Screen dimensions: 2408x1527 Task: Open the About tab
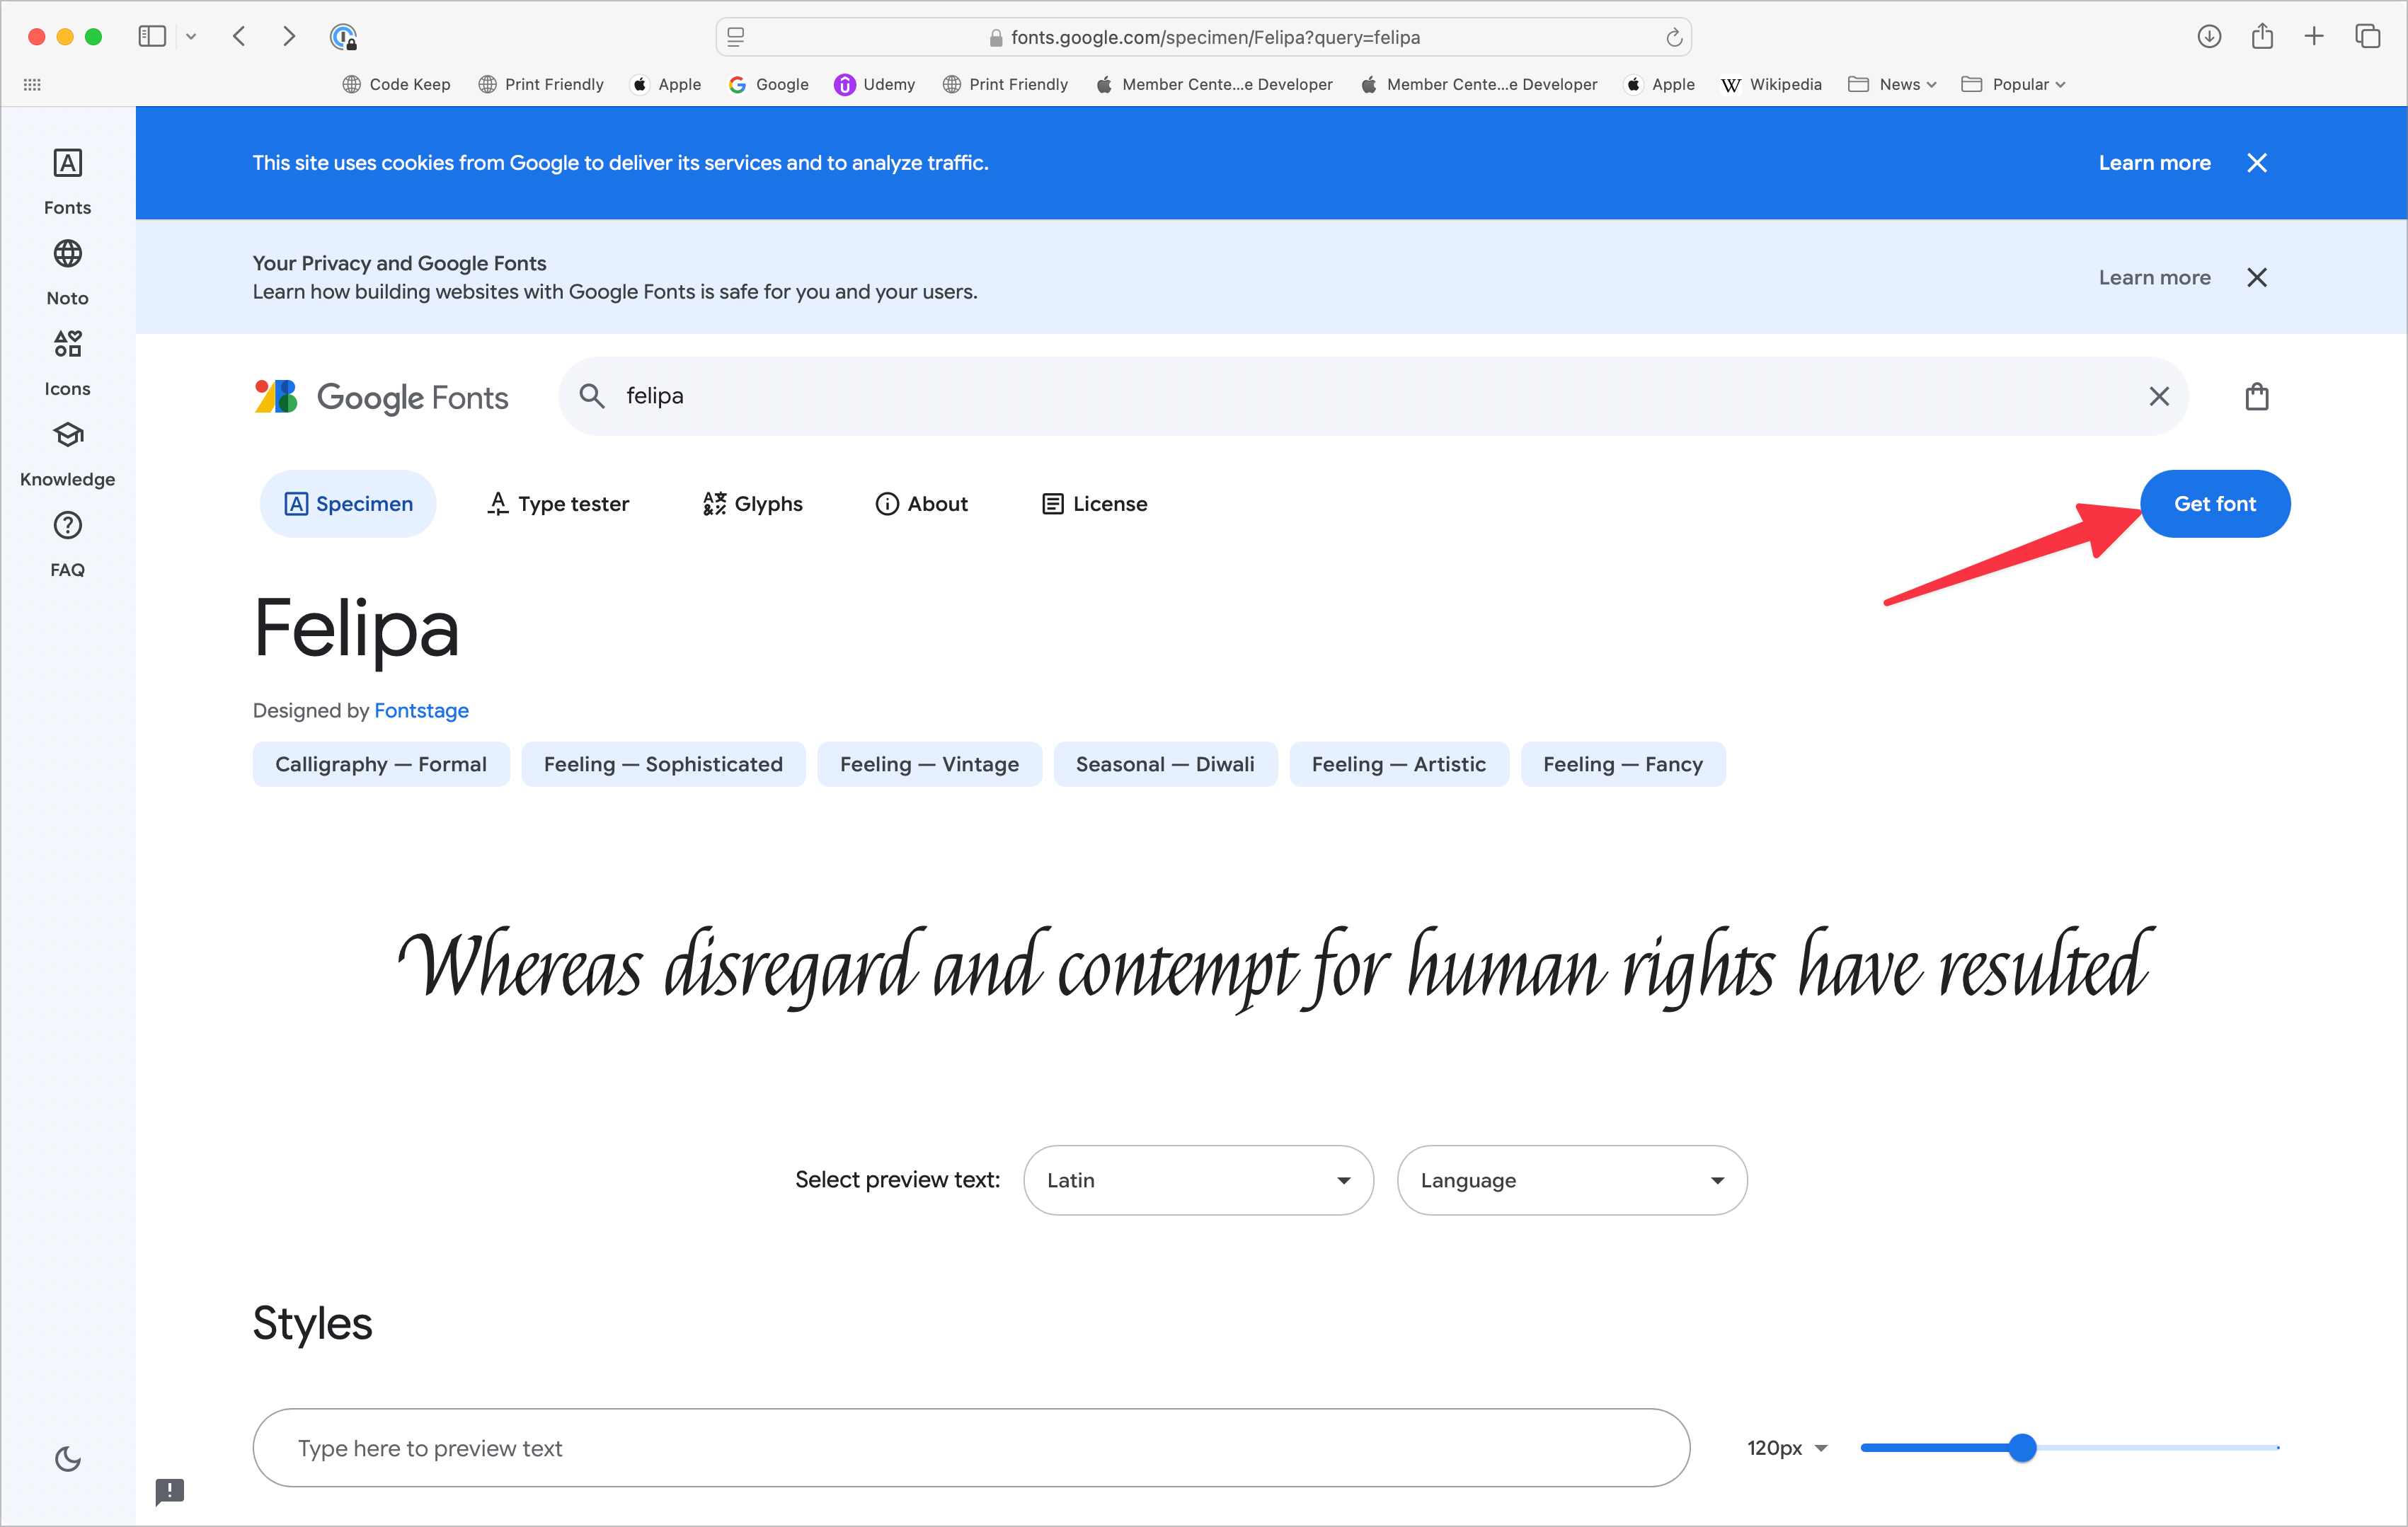(x=921, y=504)
